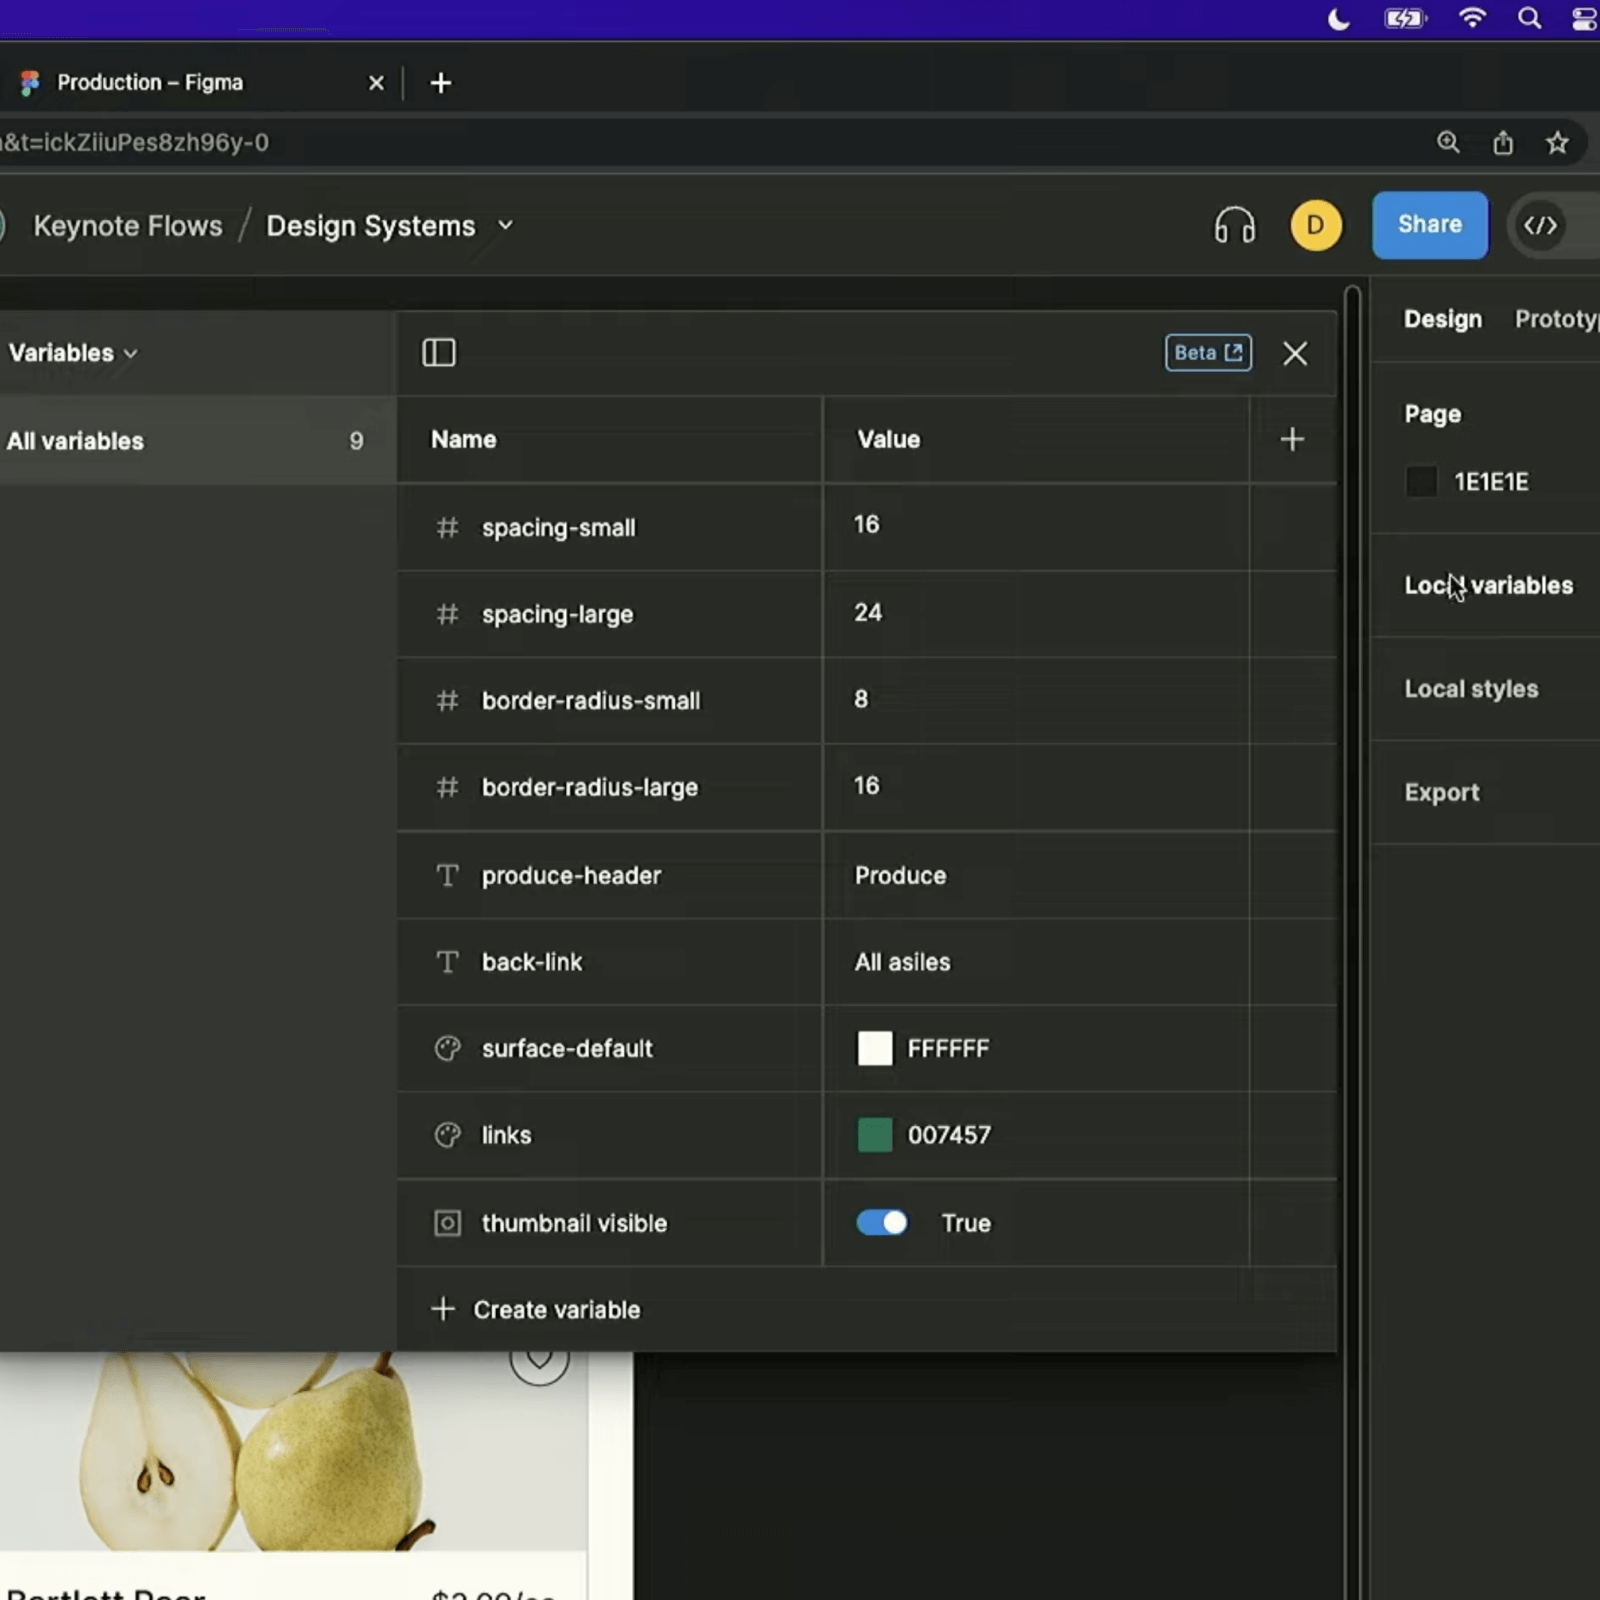This screenshot has width=1600, height=1600.
Task: Click the audio headphones icon
Action: [x=1232, y=225]
